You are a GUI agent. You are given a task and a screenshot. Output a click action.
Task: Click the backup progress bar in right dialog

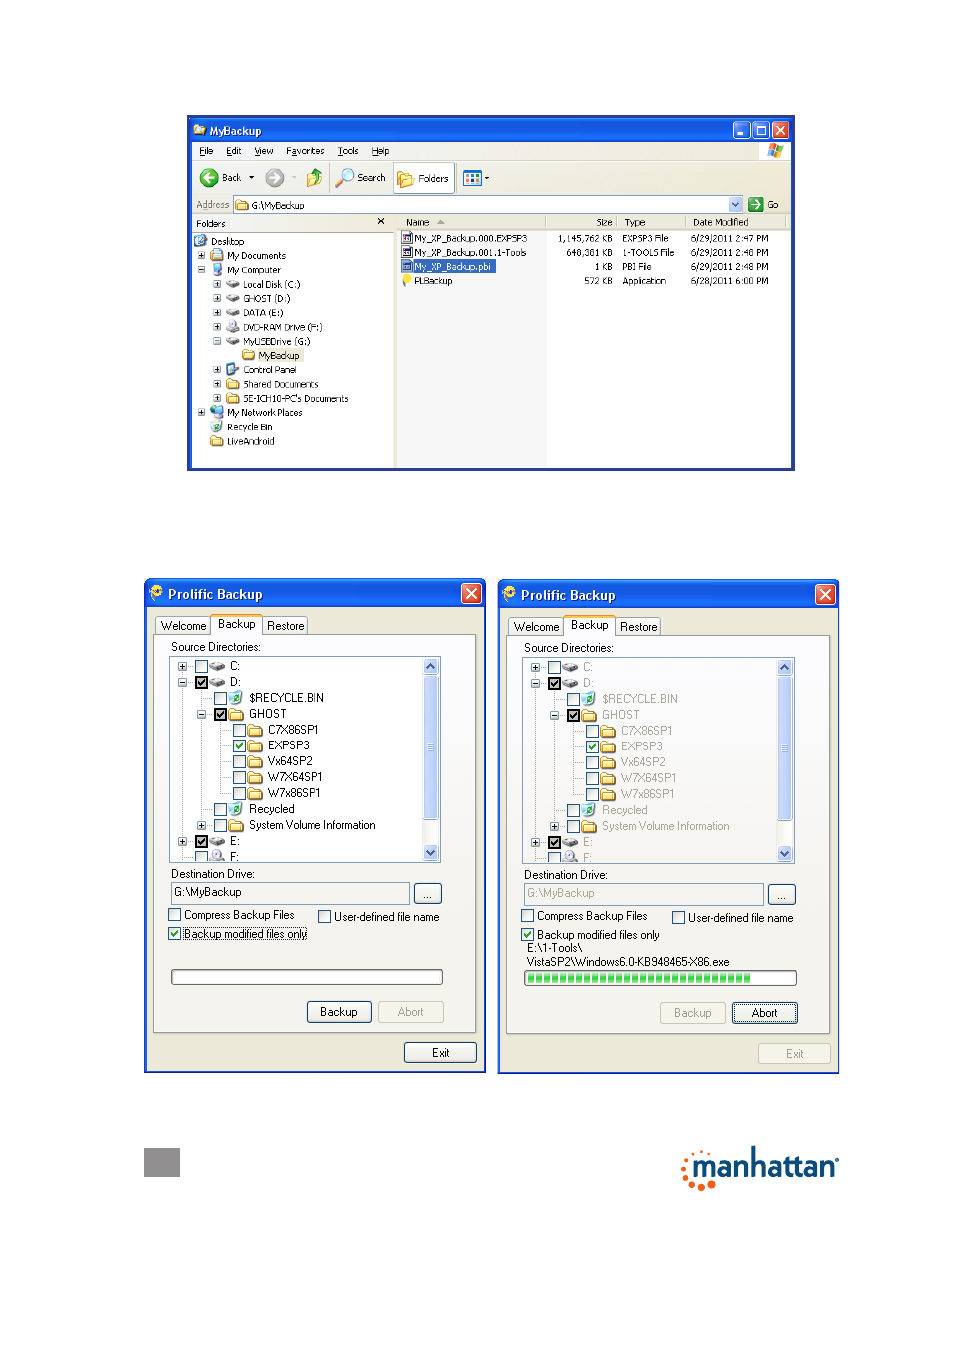click(x=660, y=978)
